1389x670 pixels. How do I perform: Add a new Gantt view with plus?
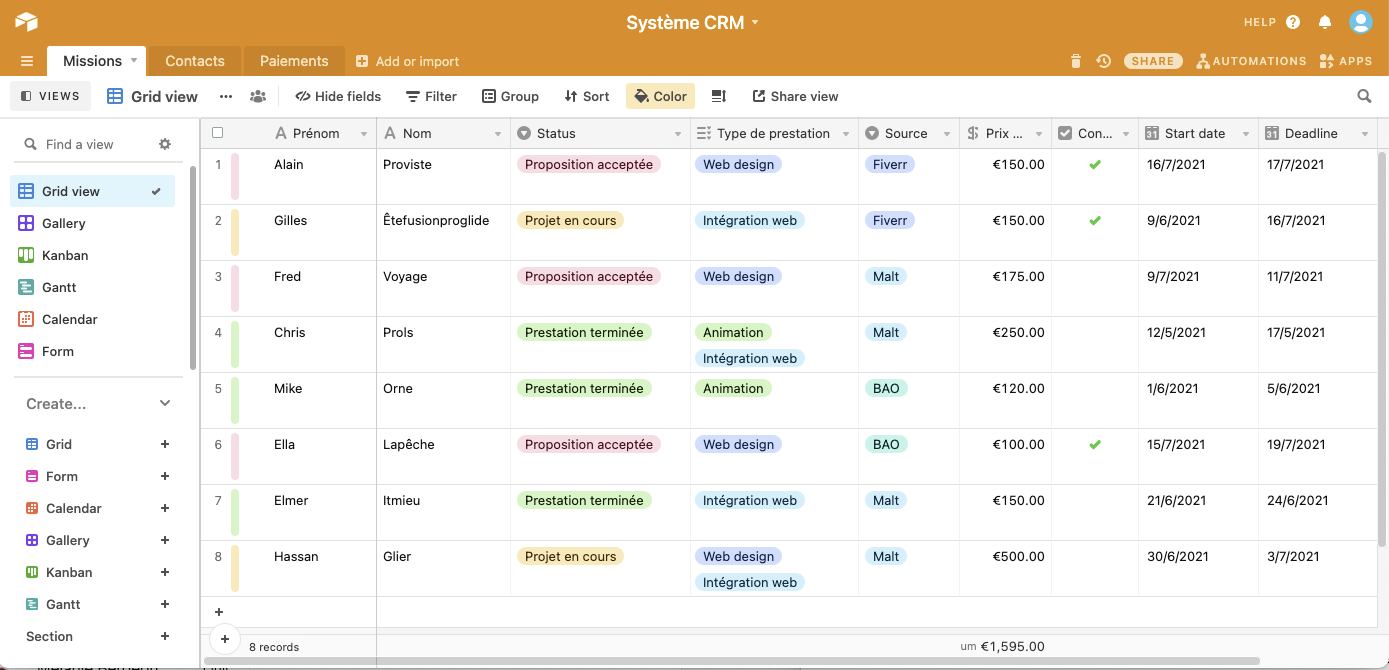165,604
